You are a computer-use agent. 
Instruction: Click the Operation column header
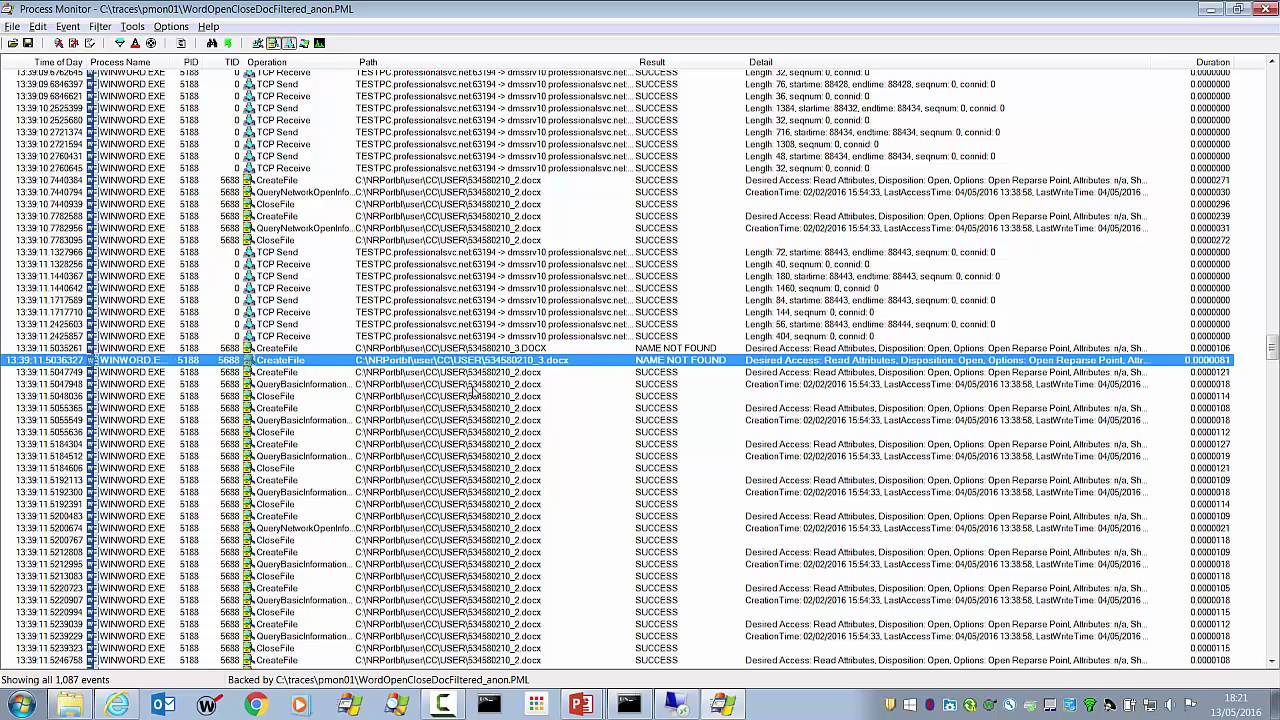pyautogui.click(x=299, y=62)
